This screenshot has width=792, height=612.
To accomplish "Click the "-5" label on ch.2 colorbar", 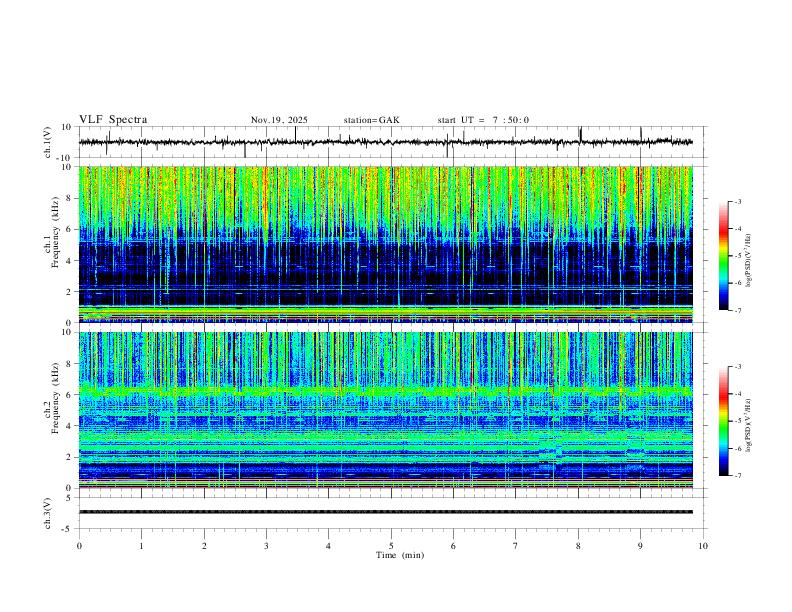I will point(738,421).
